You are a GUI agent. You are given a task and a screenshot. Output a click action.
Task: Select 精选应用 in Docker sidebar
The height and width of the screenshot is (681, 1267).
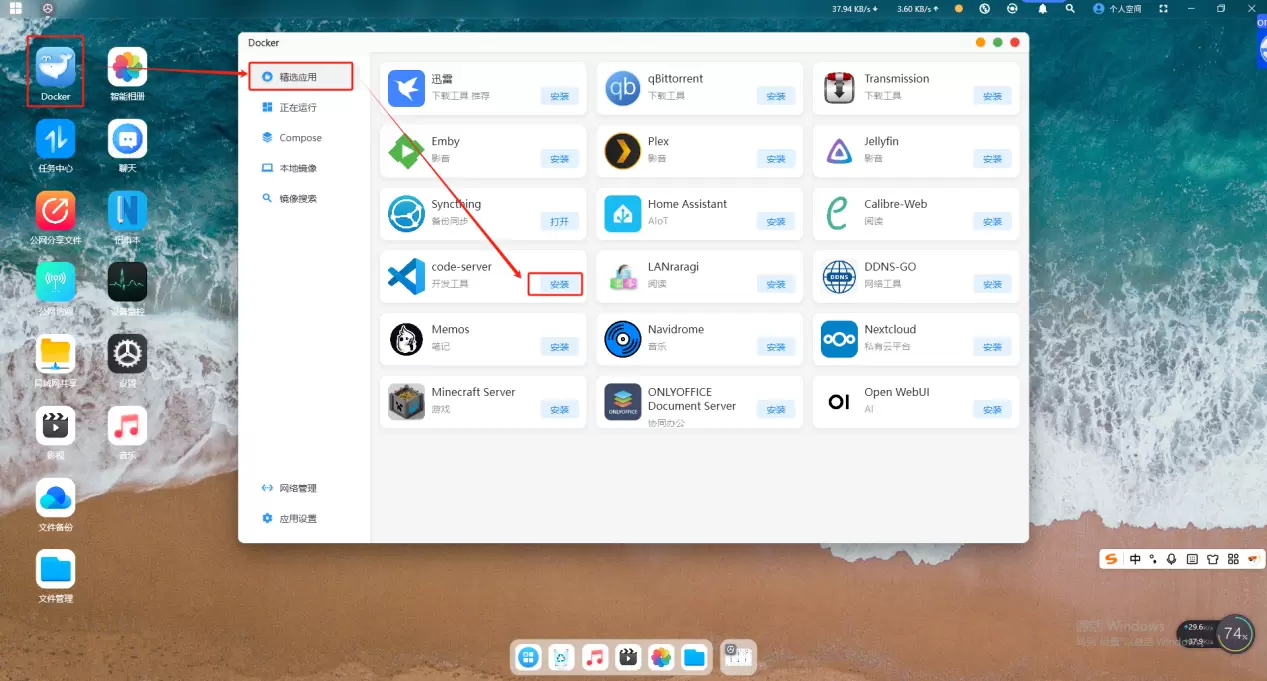coord(299,76)
